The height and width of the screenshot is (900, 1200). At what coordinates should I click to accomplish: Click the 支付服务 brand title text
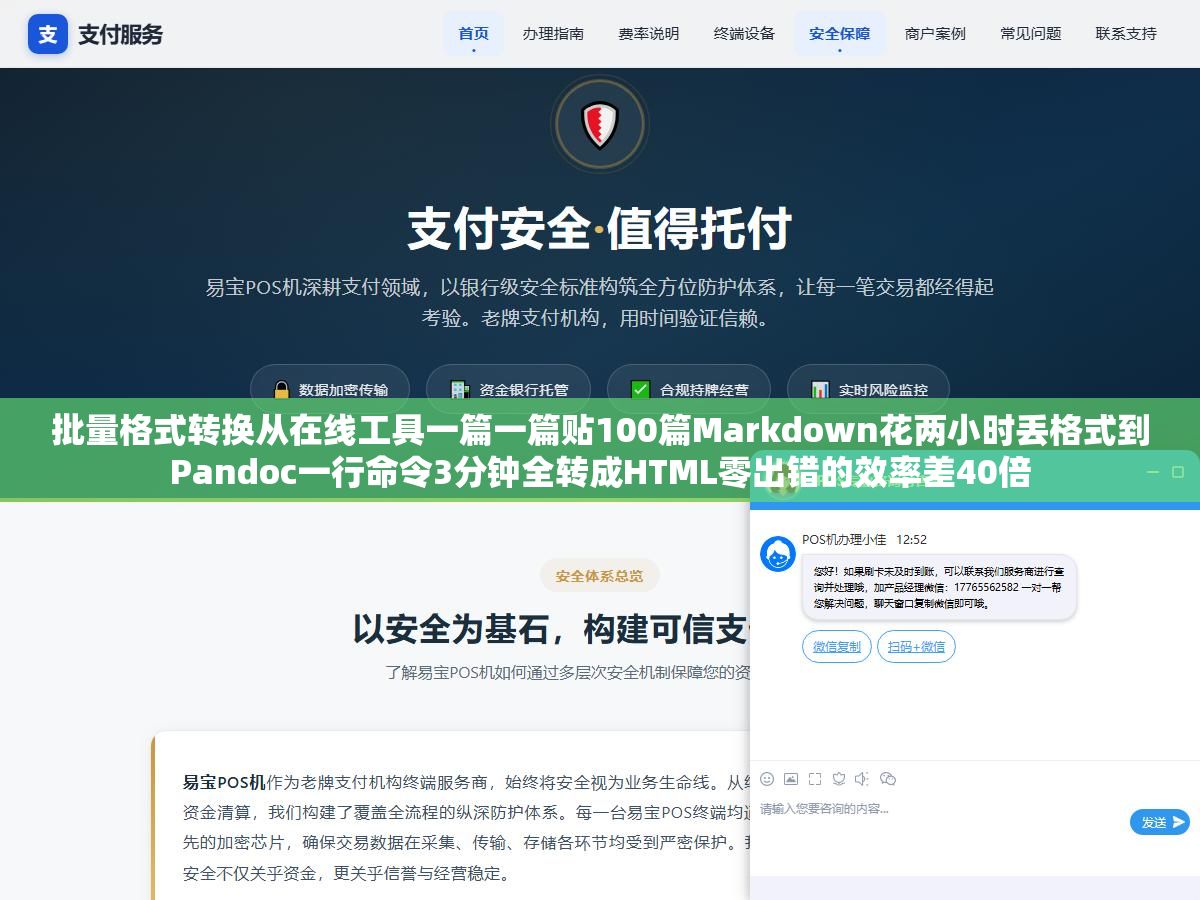120,34
